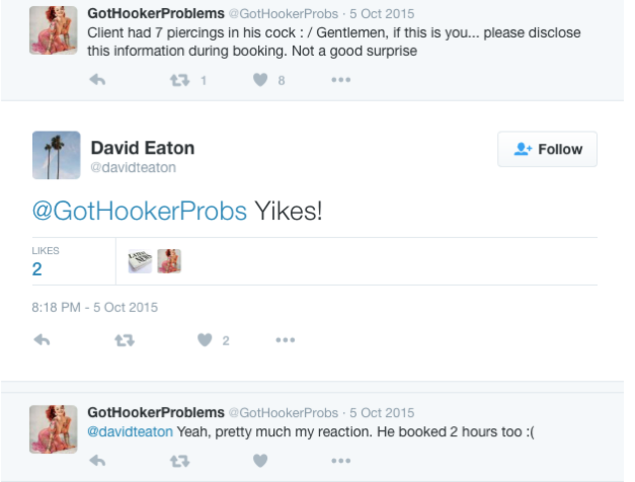Open first liker's avatar thumbnail
The width and height of the screenshot is (635, 482).
[140, 261]
